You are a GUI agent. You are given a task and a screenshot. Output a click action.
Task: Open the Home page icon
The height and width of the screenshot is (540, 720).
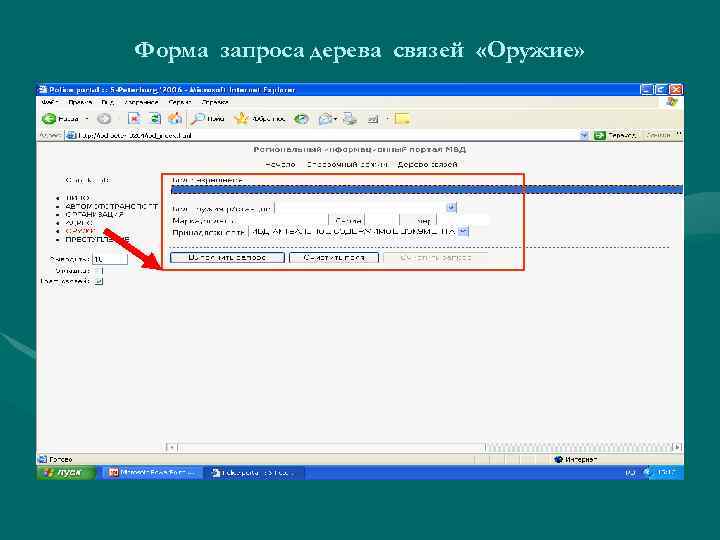pyautogui.click(x=175, y=119)
